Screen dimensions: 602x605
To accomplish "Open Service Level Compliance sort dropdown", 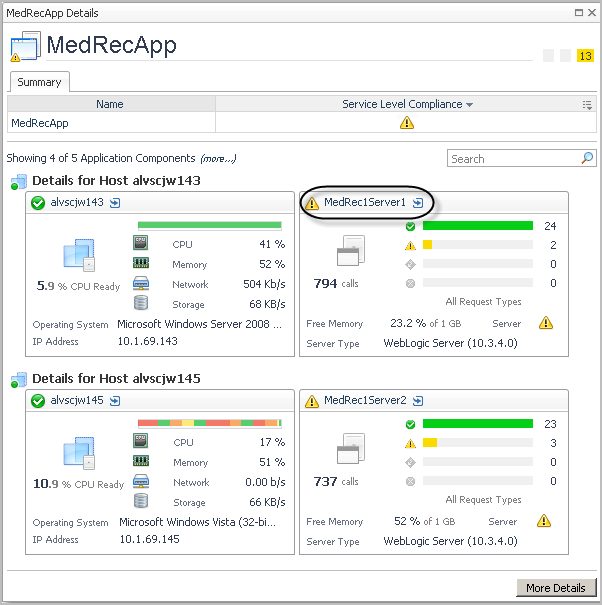I will (x=470, y=104).
